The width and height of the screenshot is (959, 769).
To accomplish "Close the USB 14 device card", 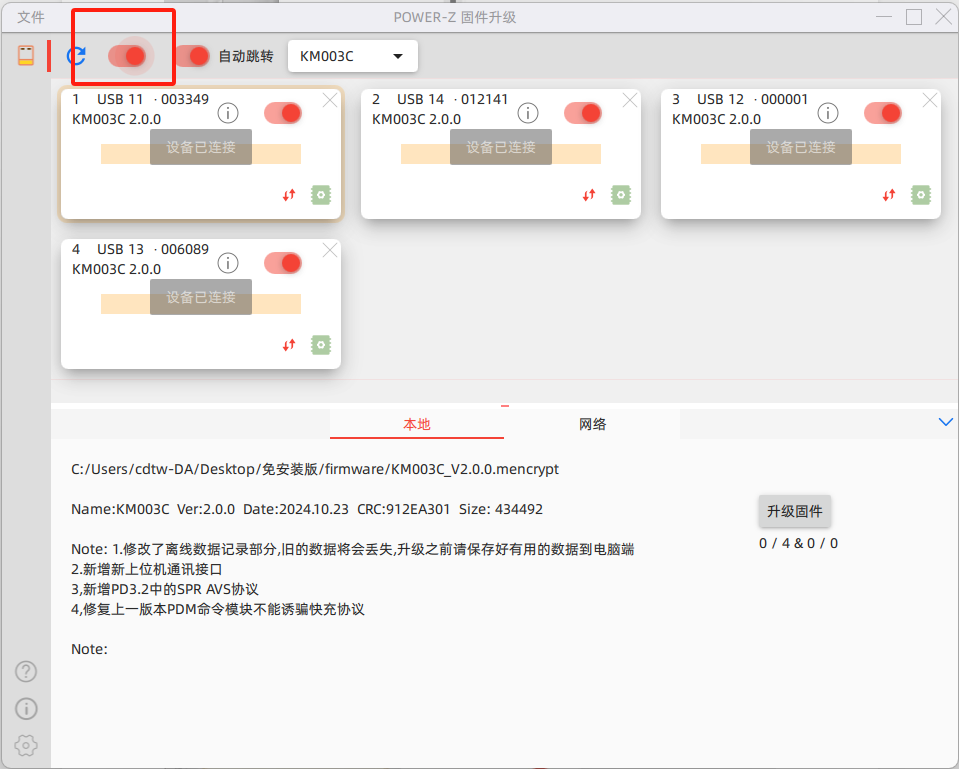I will pyautogui.click(x=629, y=100).
